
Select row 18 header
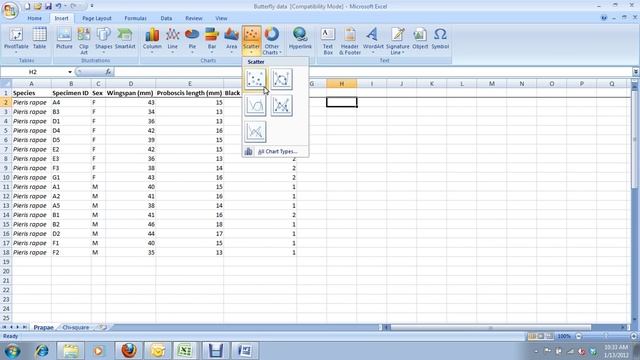click(x=6, y=253)
